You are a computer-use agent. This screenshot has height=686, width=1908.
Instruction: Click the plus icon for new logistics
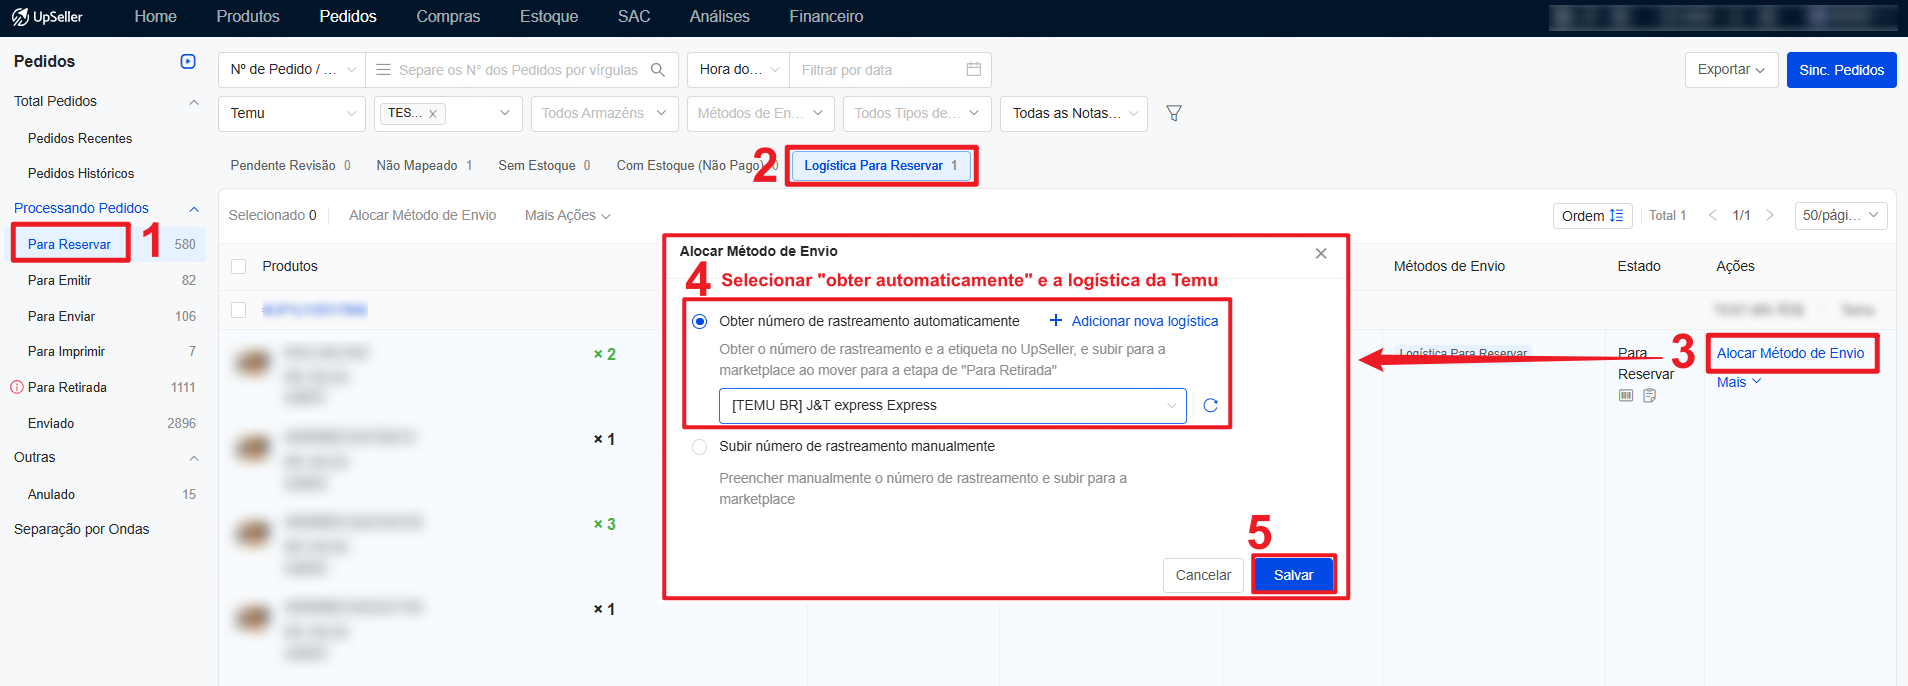[x=1055, y=320]
